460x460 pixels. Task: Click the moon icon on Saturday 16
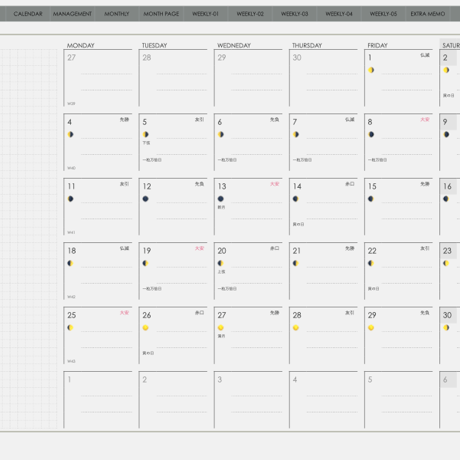click(x=446, y=199)
